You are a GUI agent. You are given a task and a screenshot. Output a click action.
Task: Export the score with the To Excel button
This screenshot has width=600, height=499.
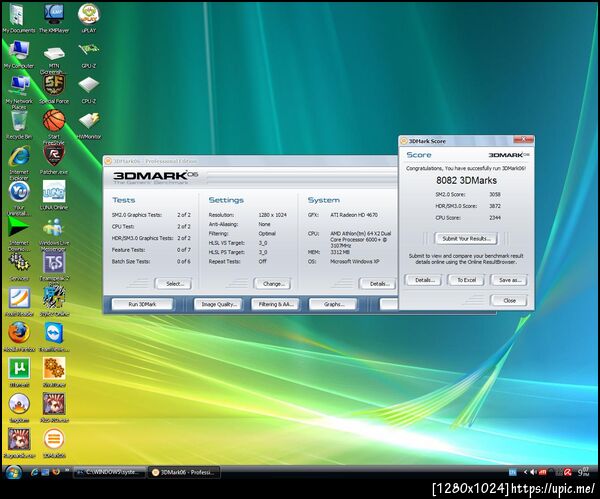[466, 280]
